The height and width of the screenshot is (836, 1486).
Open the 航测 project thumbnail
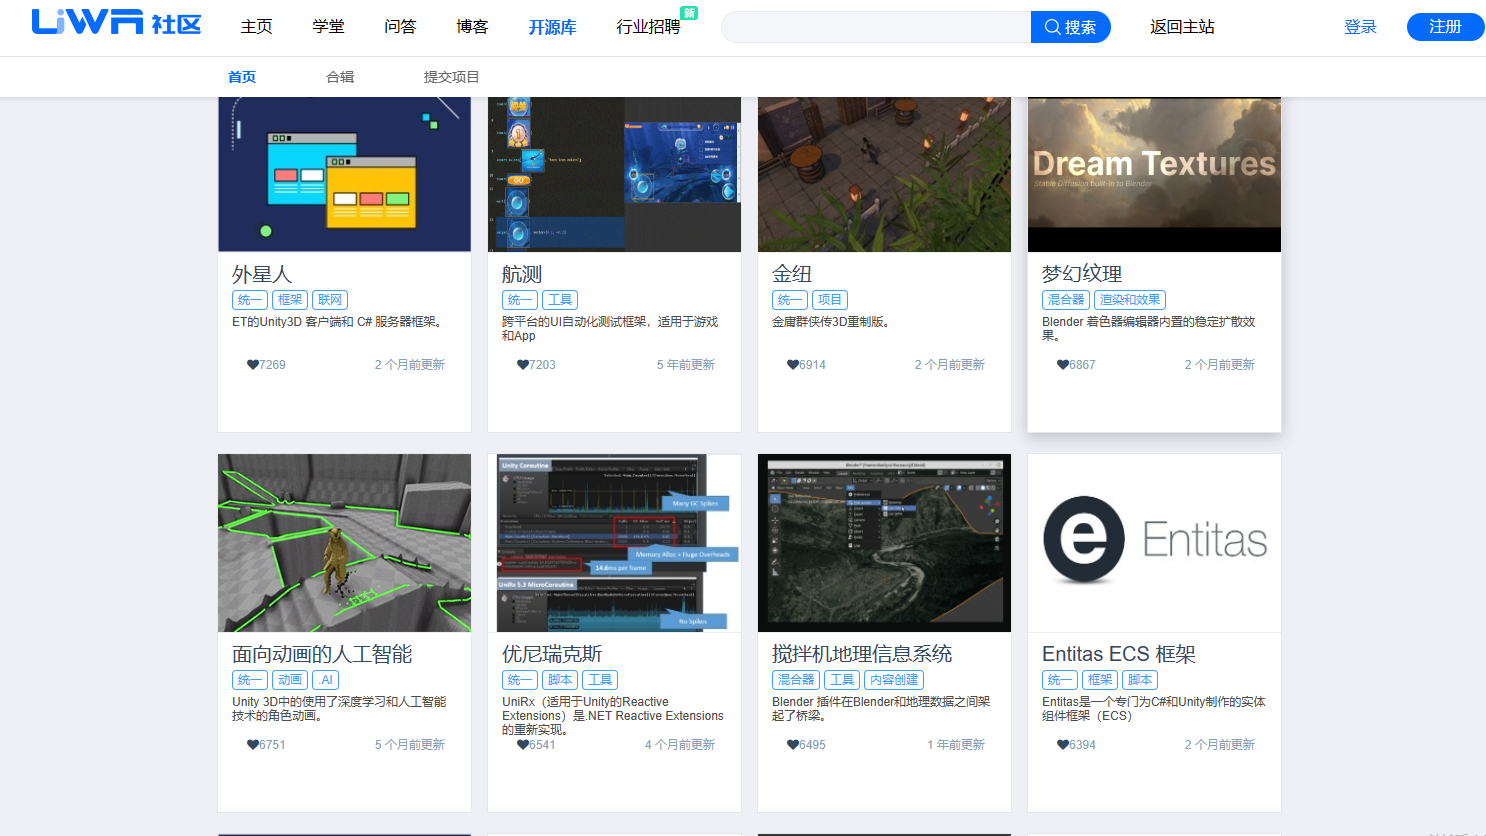(x=614, y=174)
